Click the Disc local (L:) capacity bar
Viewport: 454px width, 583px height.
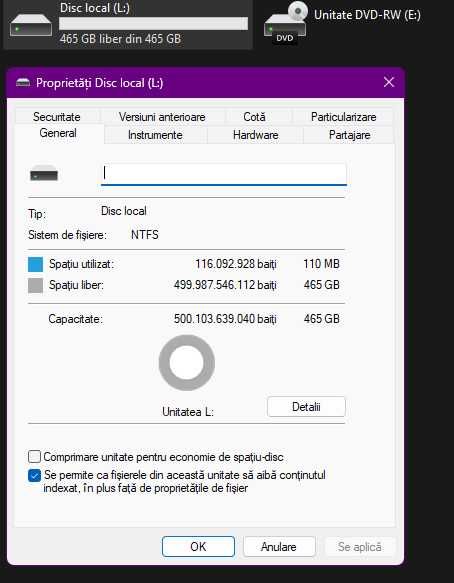click(154, 23)
